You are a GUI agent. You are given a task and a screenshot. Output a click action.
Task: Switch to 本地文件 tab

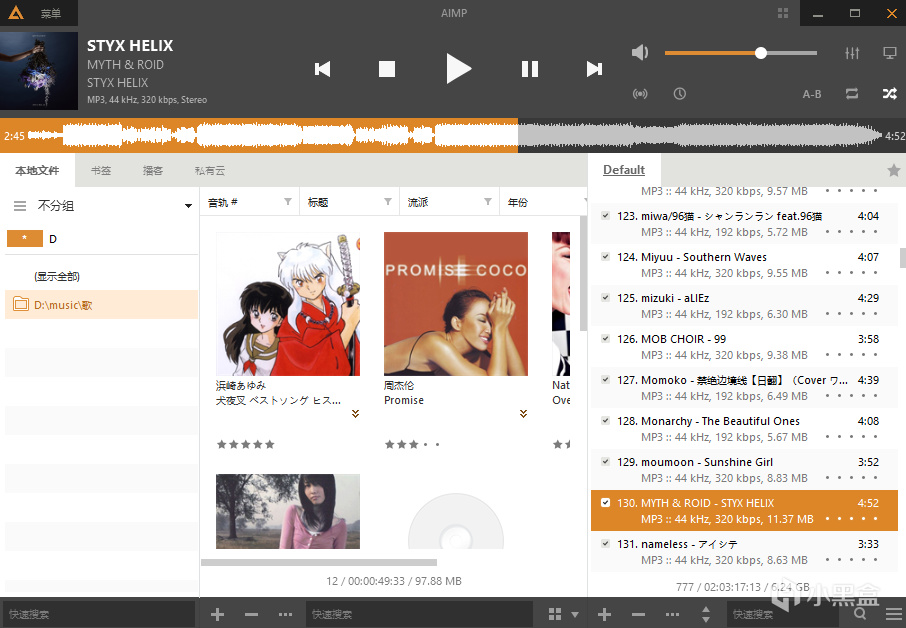(x=38, y=170)
